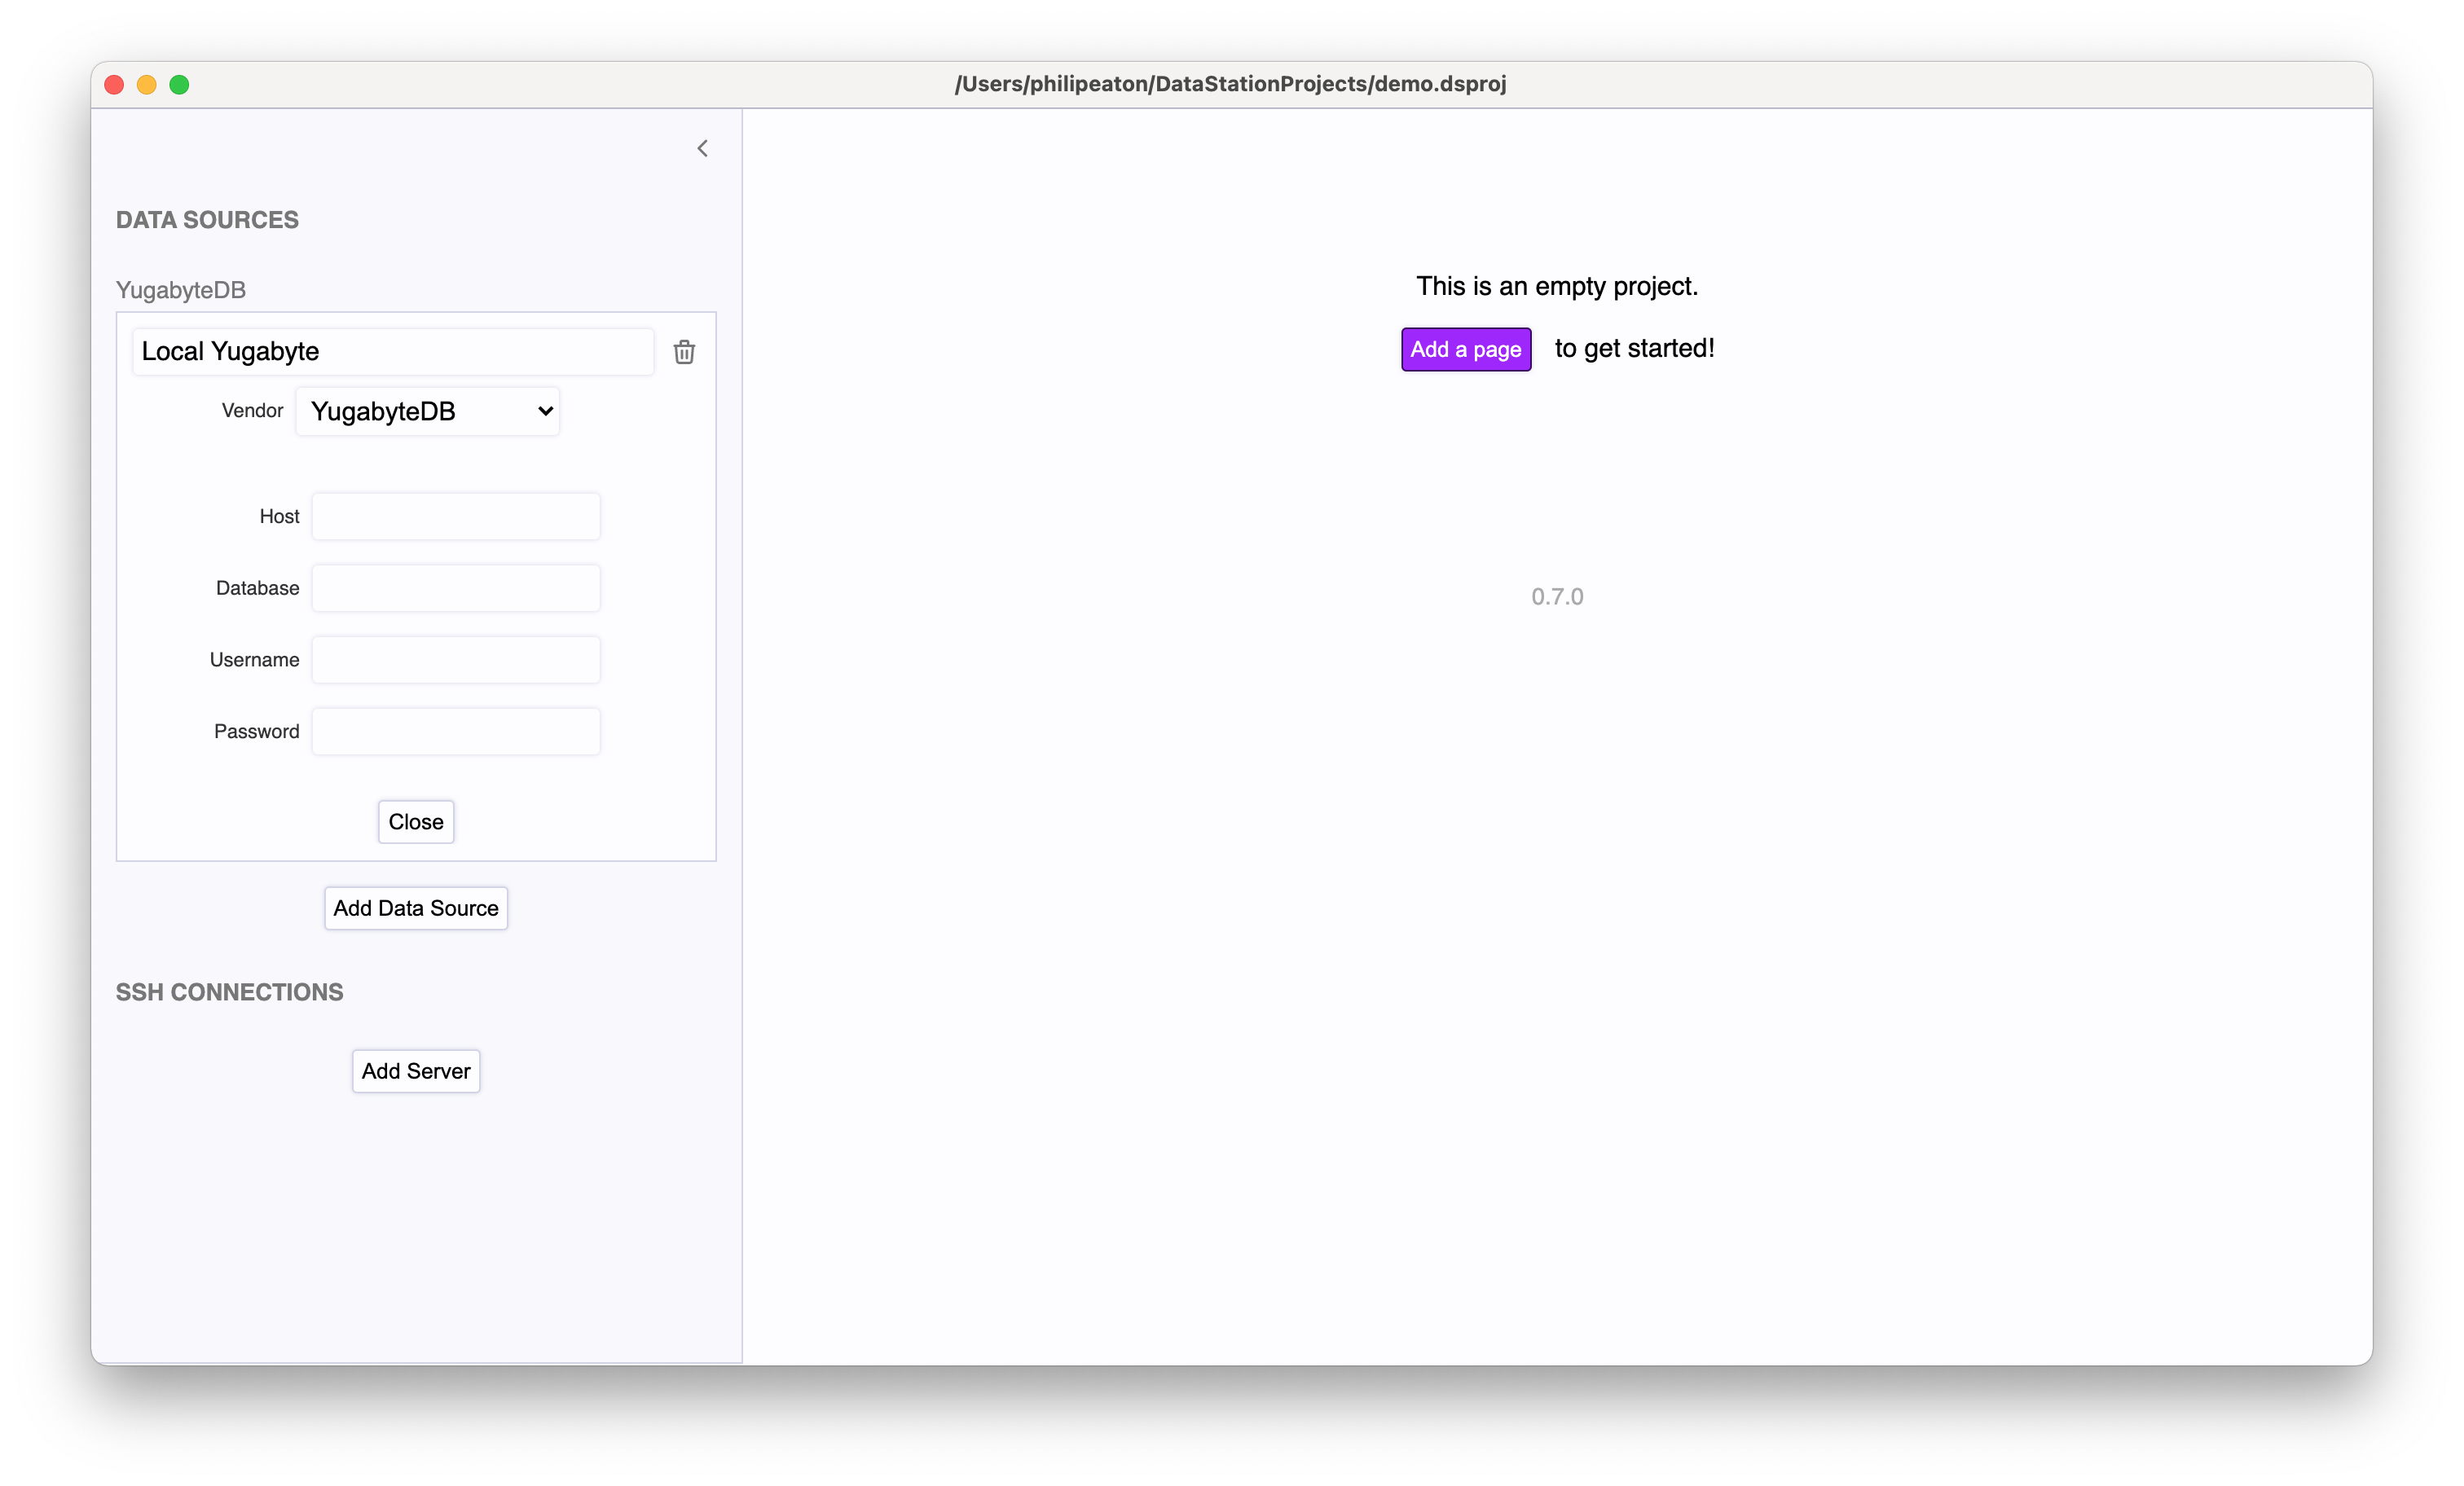Click the Add Data Source button icon
2464x1486 pixels.
(416, 907)
